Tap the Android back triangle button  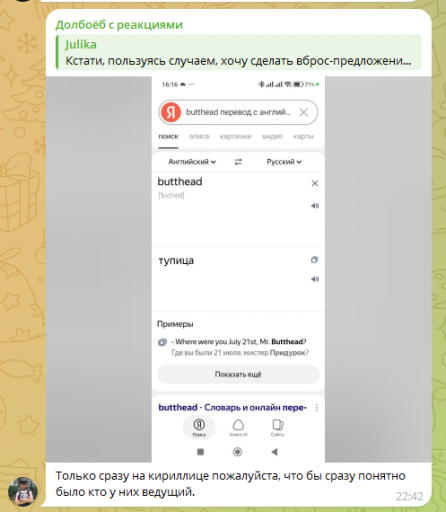(274, 452)
